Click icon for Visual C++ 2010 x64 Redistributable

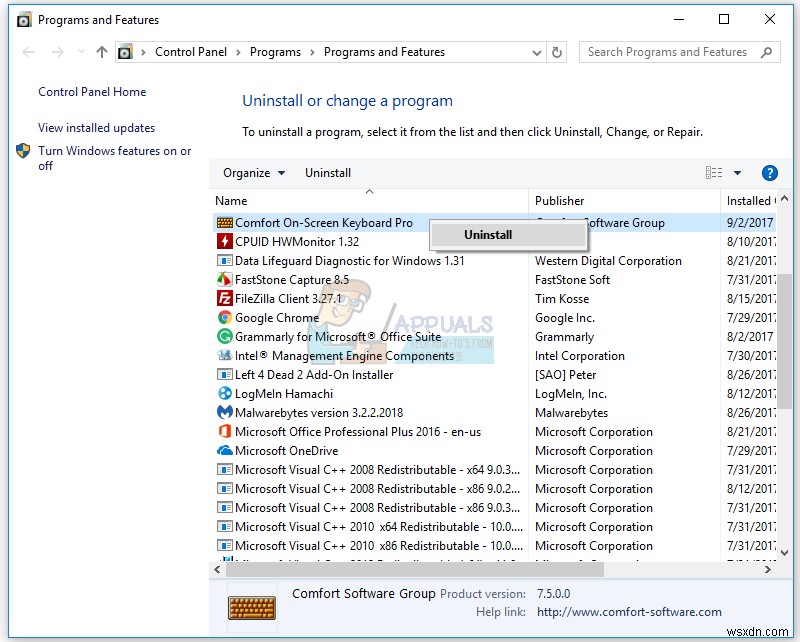(224, 526)
